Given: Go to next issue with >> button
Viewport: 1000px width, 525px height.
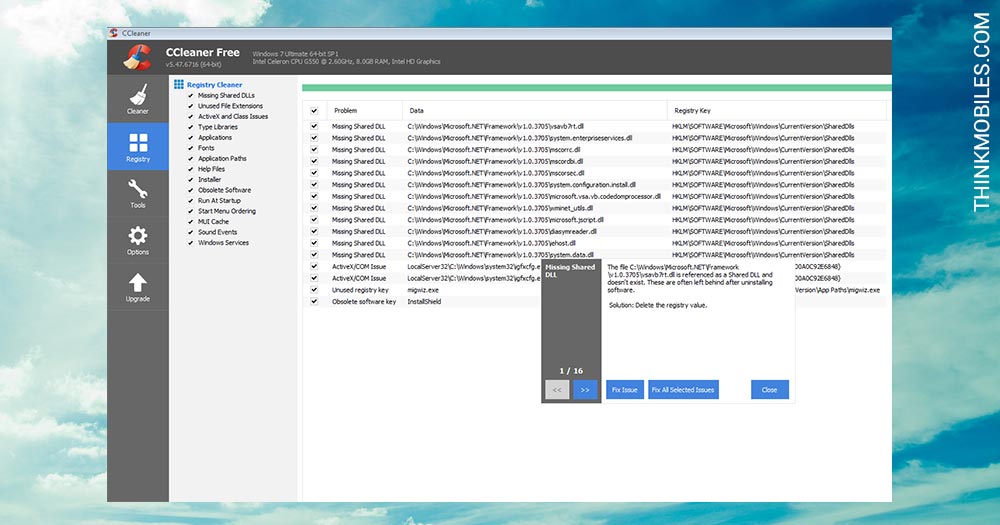Looking at the screenshot, I should 585,390.
